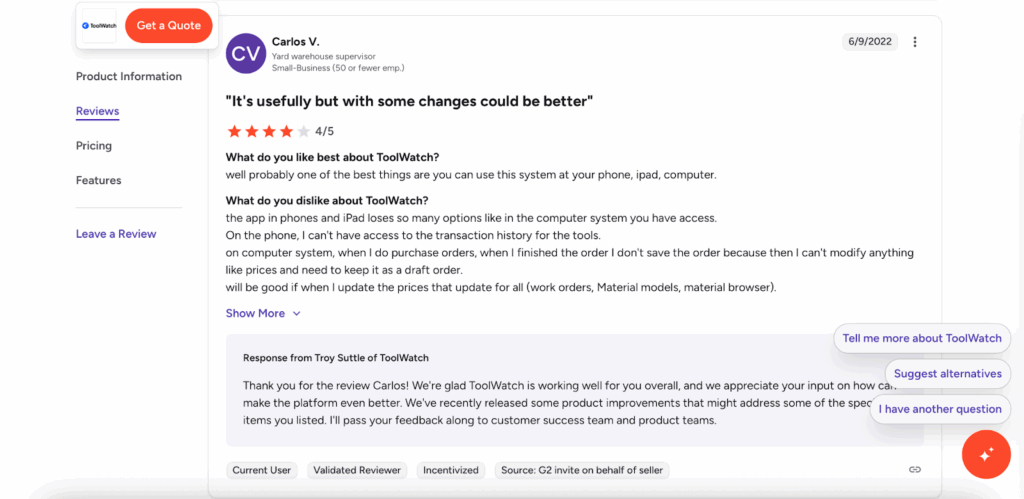Click the 4/5 star rating

coord(280,131)
